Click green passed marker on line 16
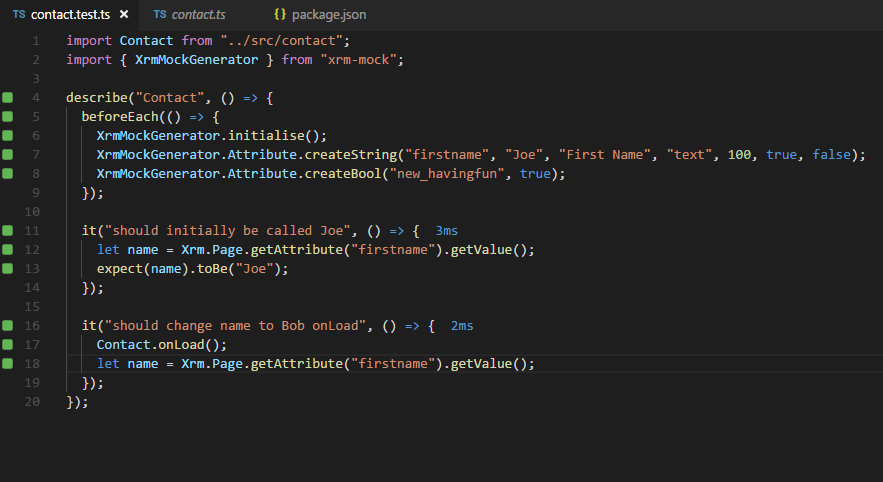This screenshot has width=883, height=482. tap(7, 325)
